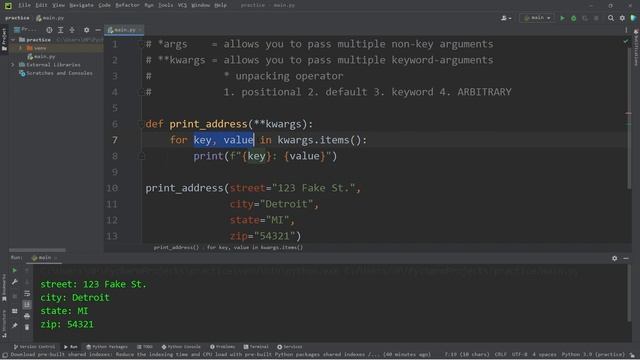Toggle the Project side tool window button
The image size is (640, 360).
[x=4, y=40]
